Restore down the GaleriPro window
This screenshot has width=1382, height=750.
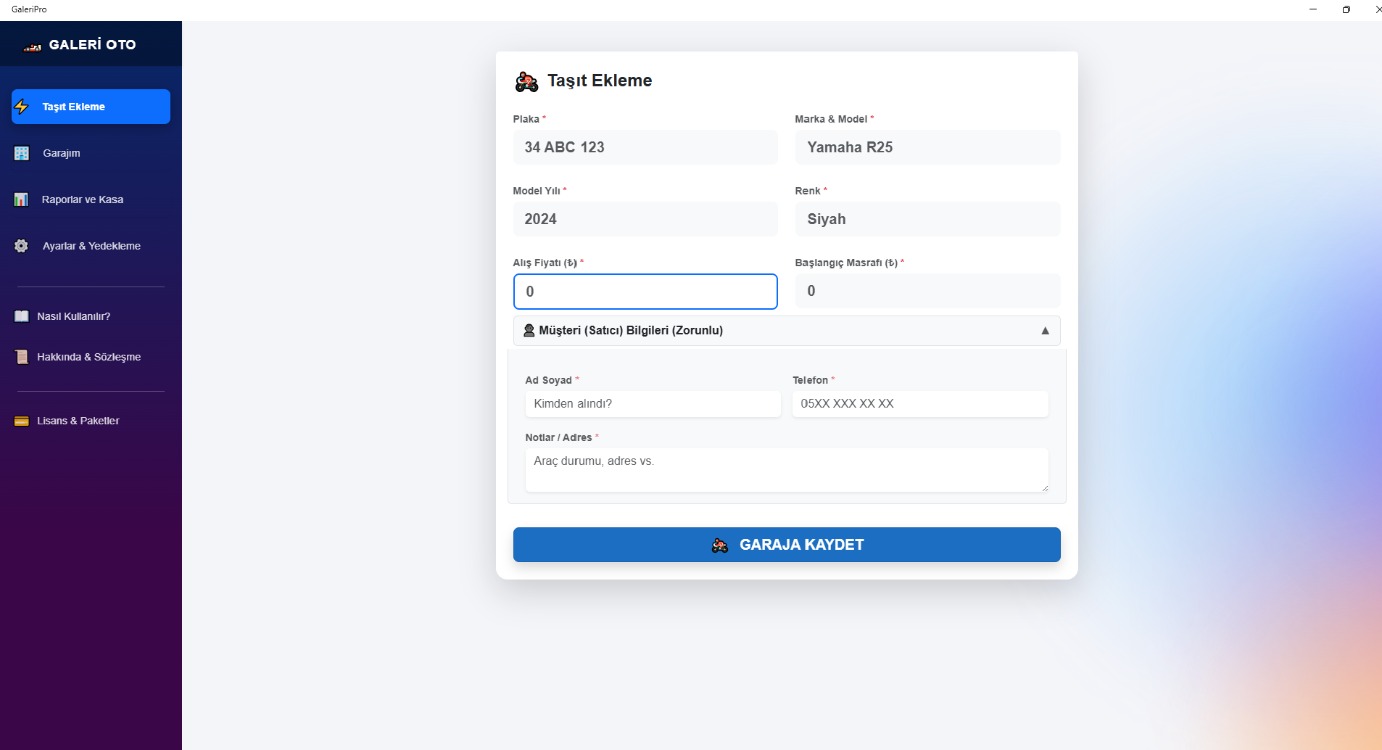[1346, 9]
